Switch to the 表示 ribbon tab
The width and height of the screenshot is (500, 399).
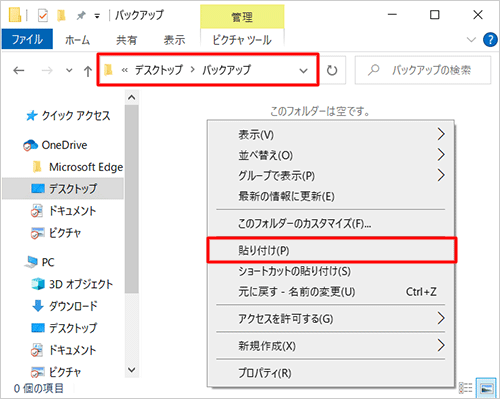tap(174, 40)
